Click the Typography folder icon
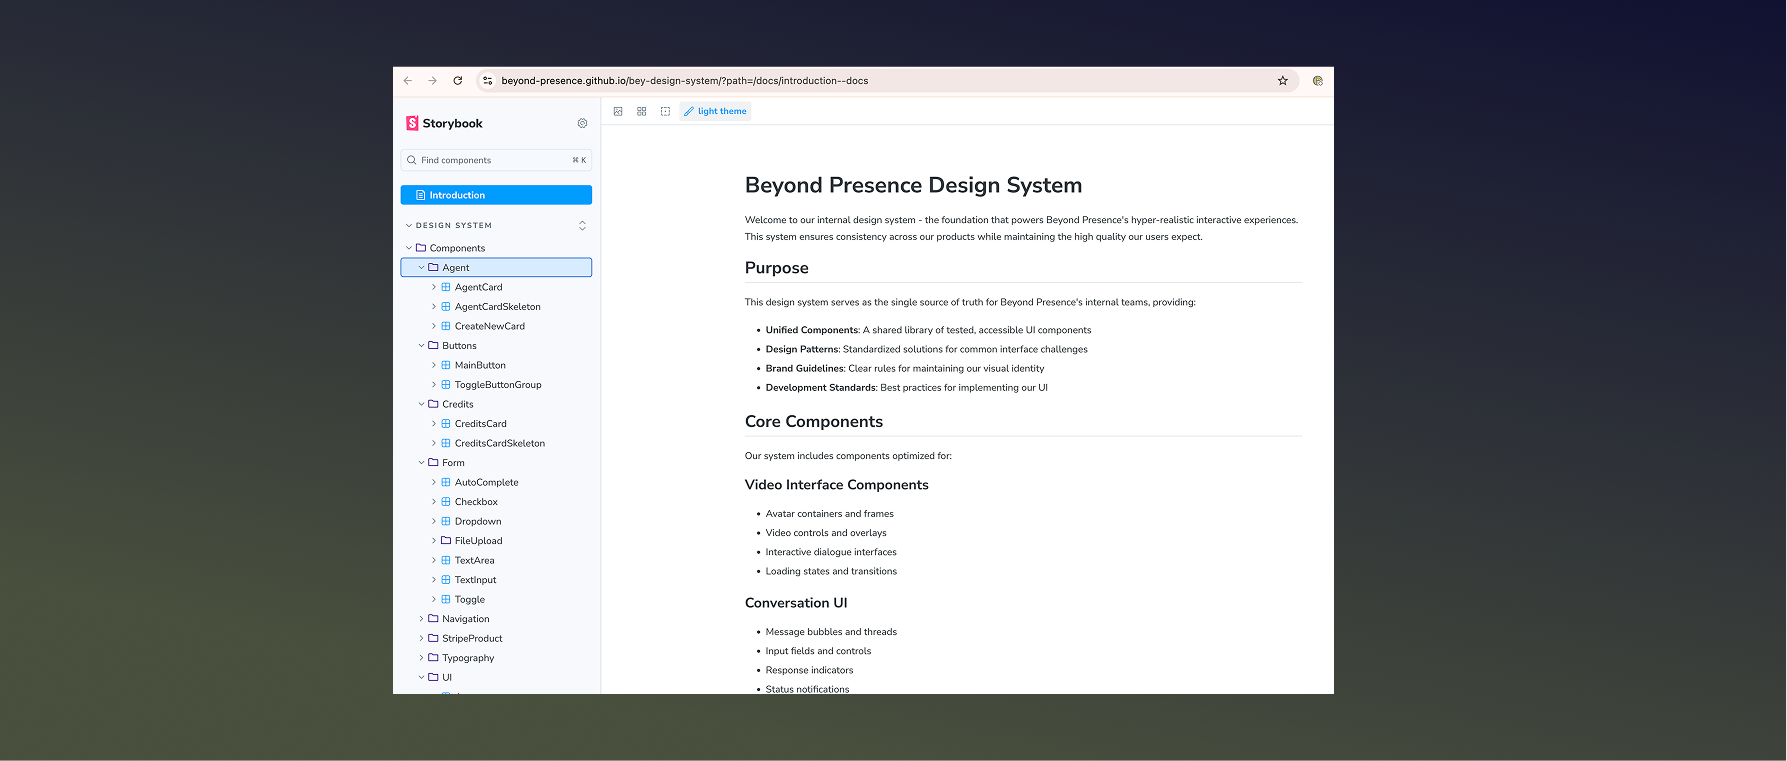This screenshot has width=1787, height=761. click(434, 658)
